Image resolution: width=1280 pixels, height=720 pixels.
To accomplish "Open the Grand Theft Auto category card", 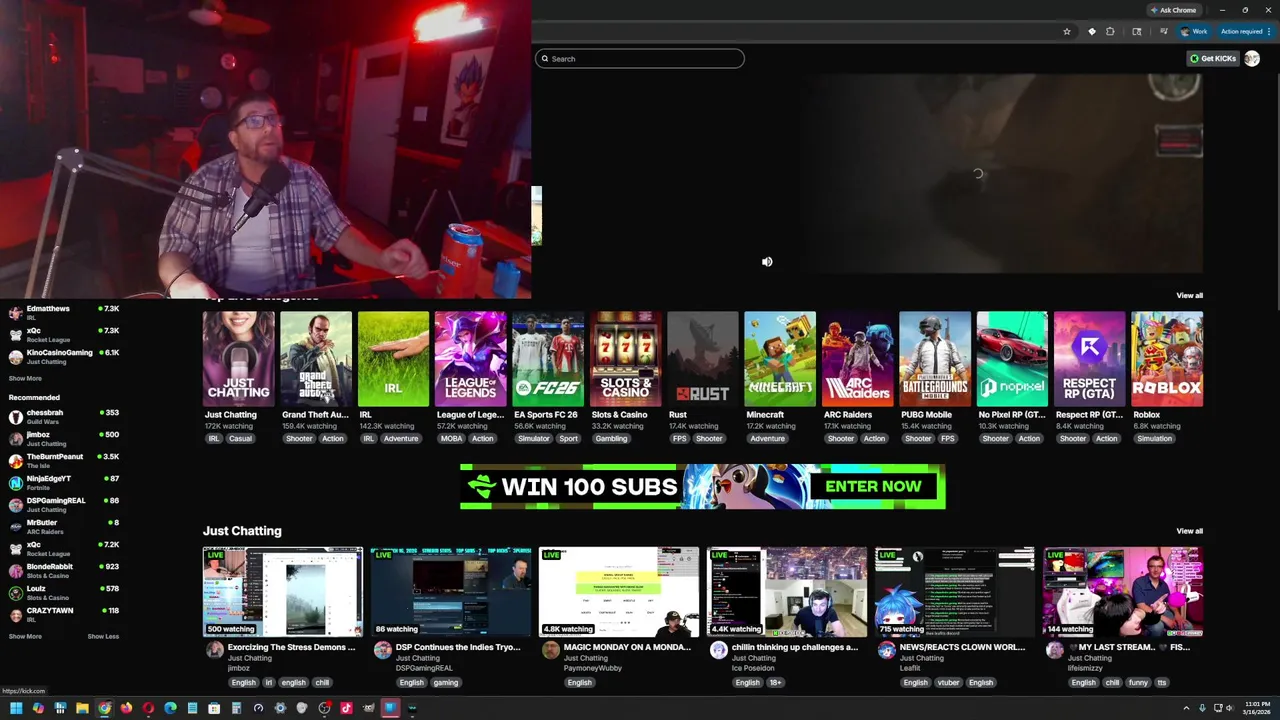I will coord(316,359).
